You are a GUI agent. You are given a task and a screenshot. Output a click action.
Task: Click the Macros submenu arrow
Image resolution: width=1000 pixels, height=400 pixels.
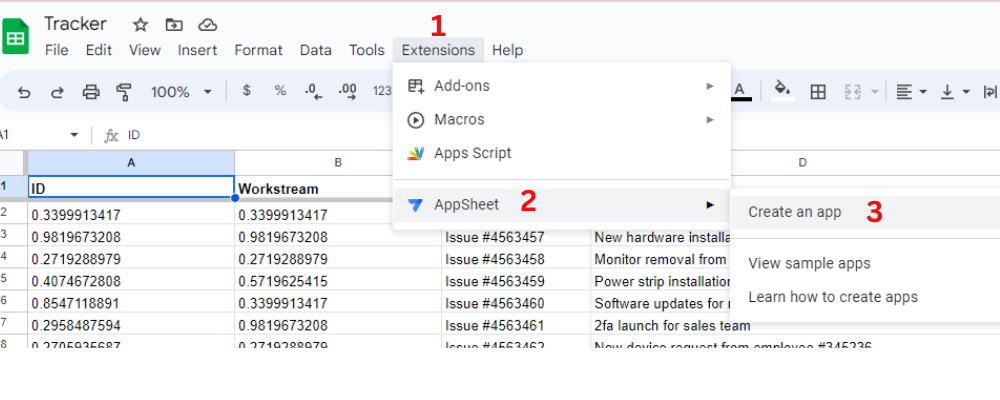[x=710, y=119]
